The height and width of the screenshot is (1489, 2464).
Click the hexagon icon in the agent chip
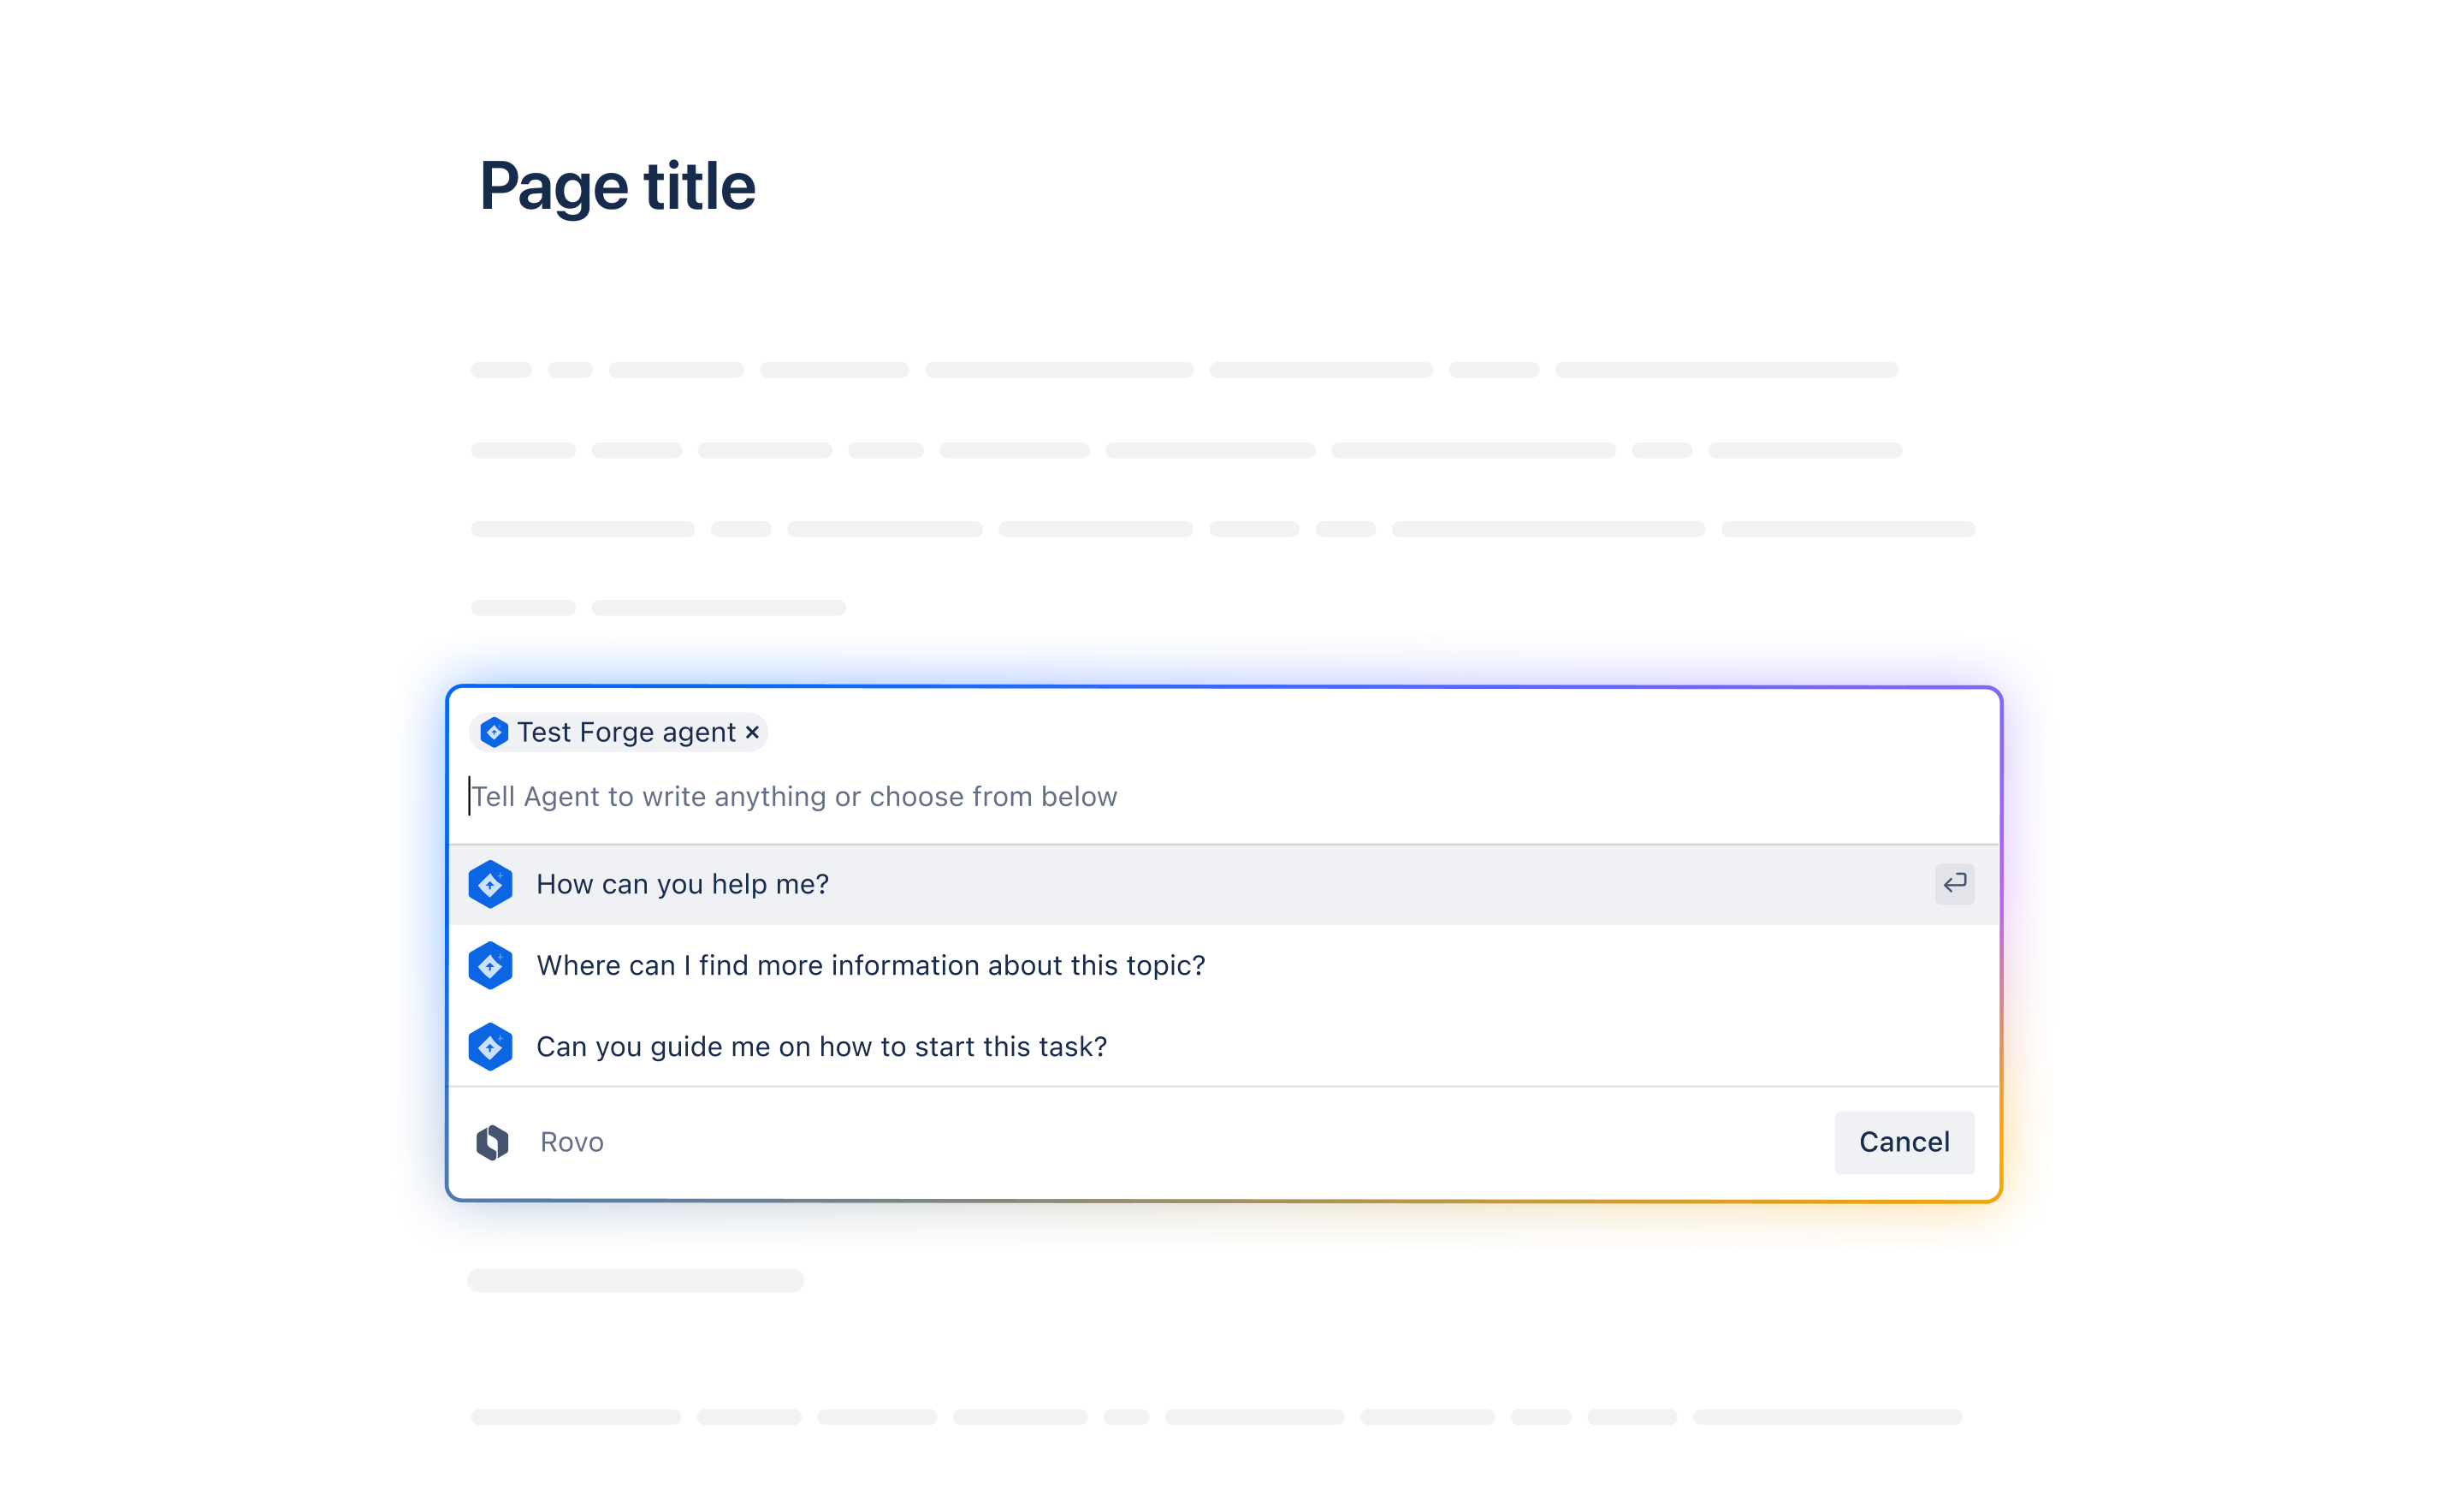494,733
